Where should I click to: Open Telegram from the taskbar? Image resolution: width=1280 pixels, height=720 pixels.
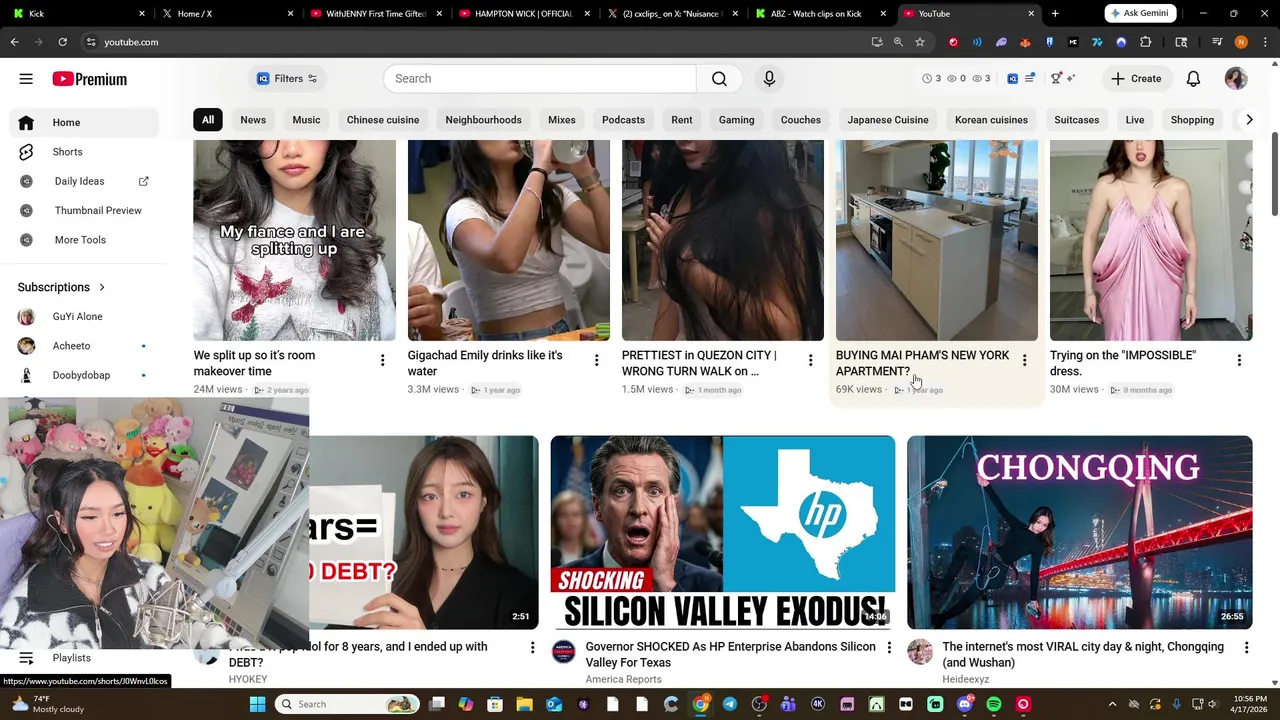(x=730, y=704)
